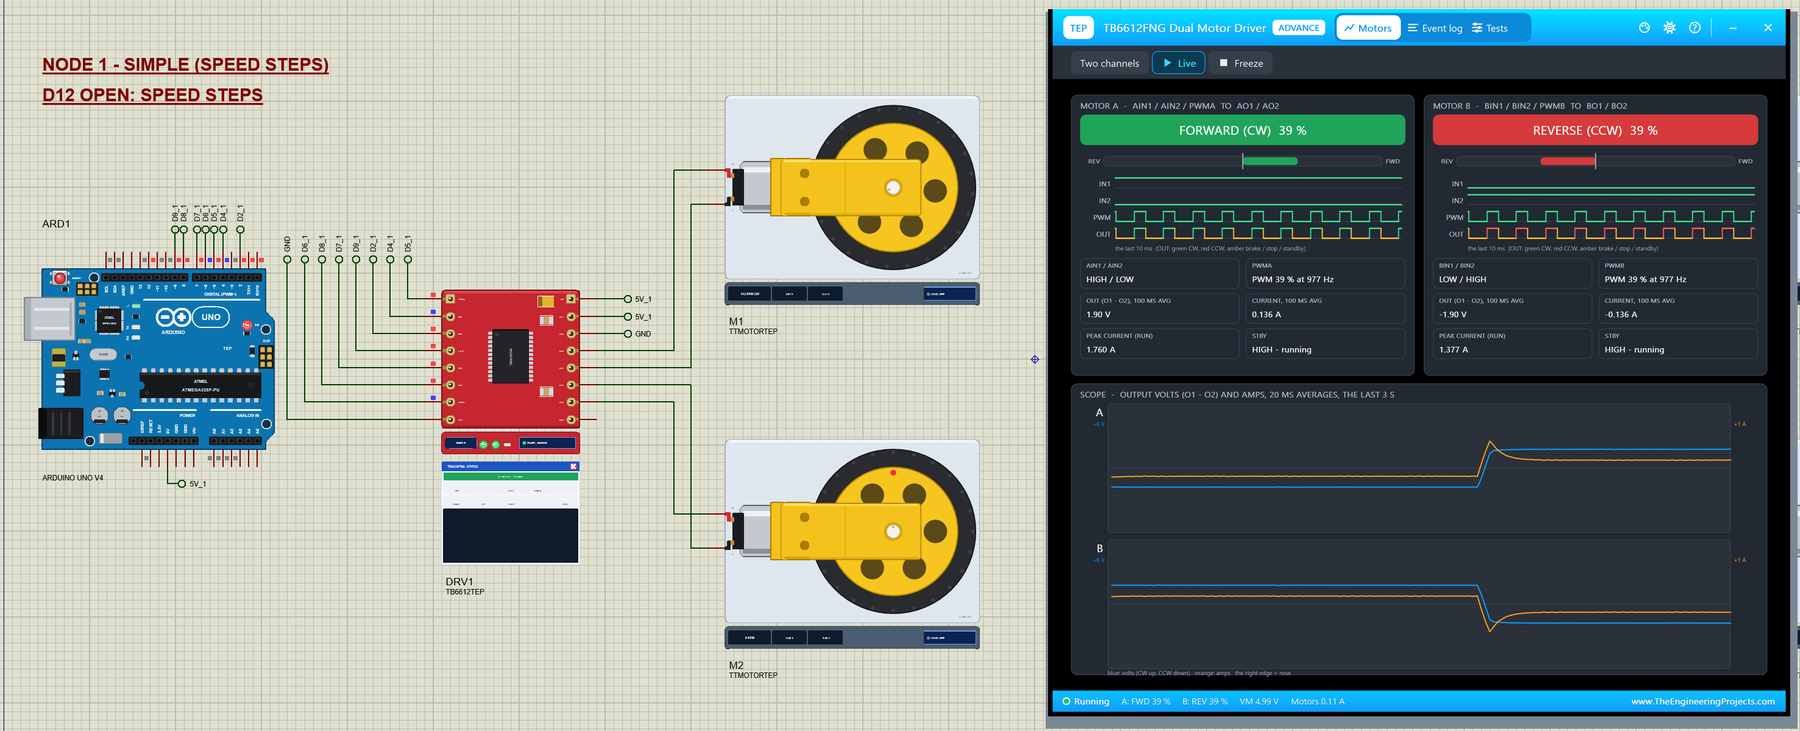
Task: Freeze the live display
Action: (1241, 63)
